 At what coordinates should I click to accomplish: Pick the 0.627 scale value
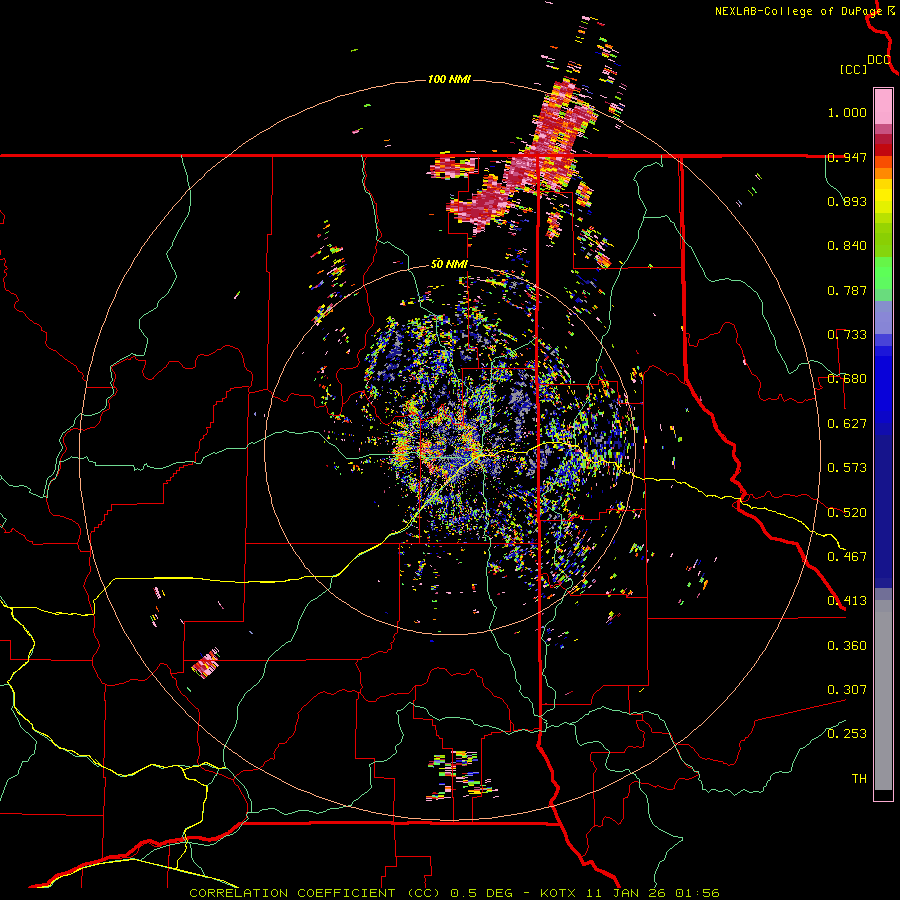pyautogui.click(x=847, y=424)
